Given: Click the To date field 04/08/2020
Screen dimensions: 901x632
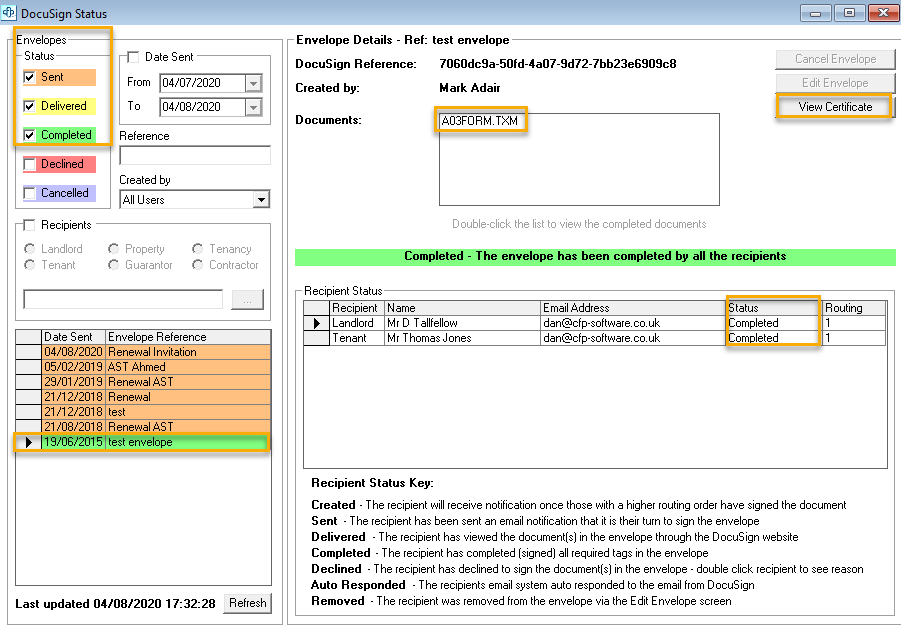Looking at the screenshot, I should [x=202, y=107].
